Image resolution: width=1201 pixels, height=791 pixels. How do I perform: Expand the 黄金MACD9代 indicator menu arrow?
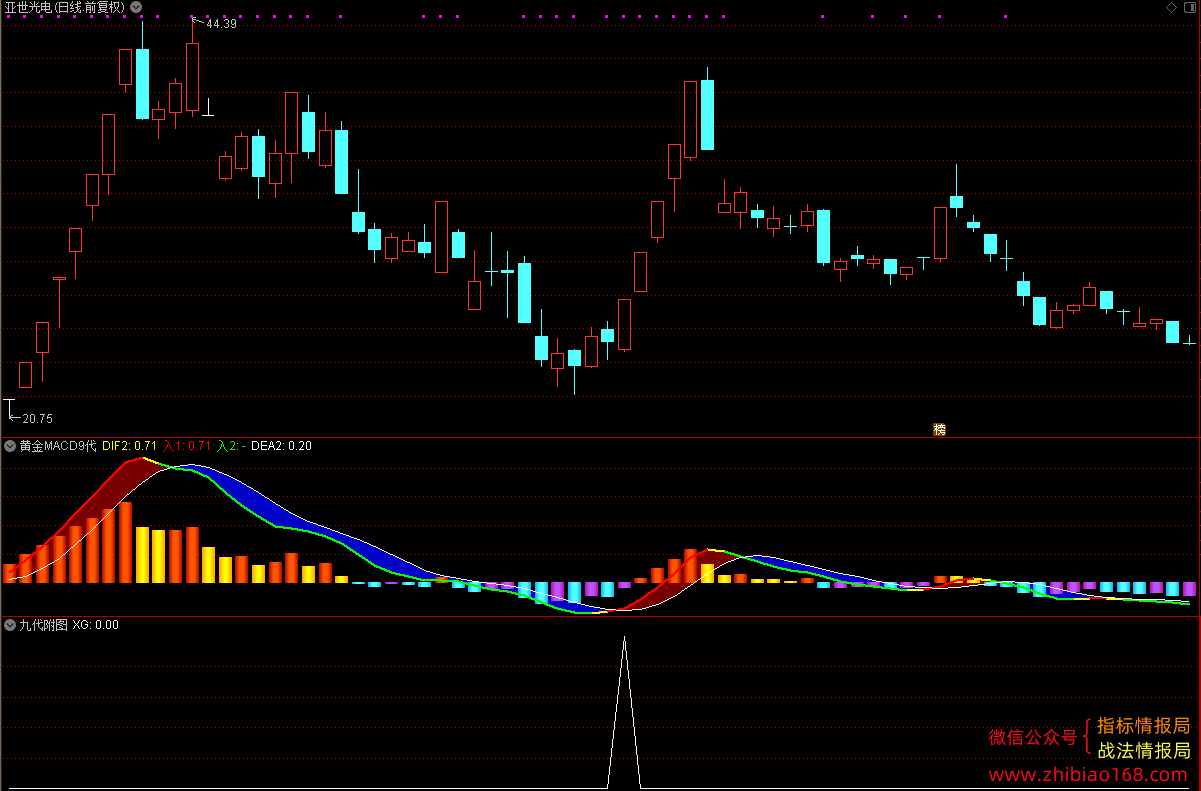[x=10, y=446]
